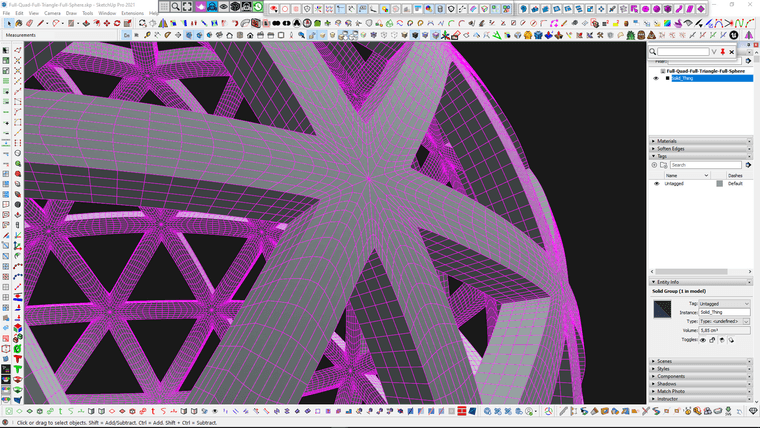Collapse the Tags panel
Image resolution: width=760 pixels, height=428 pixels.
tap(700, 156)
